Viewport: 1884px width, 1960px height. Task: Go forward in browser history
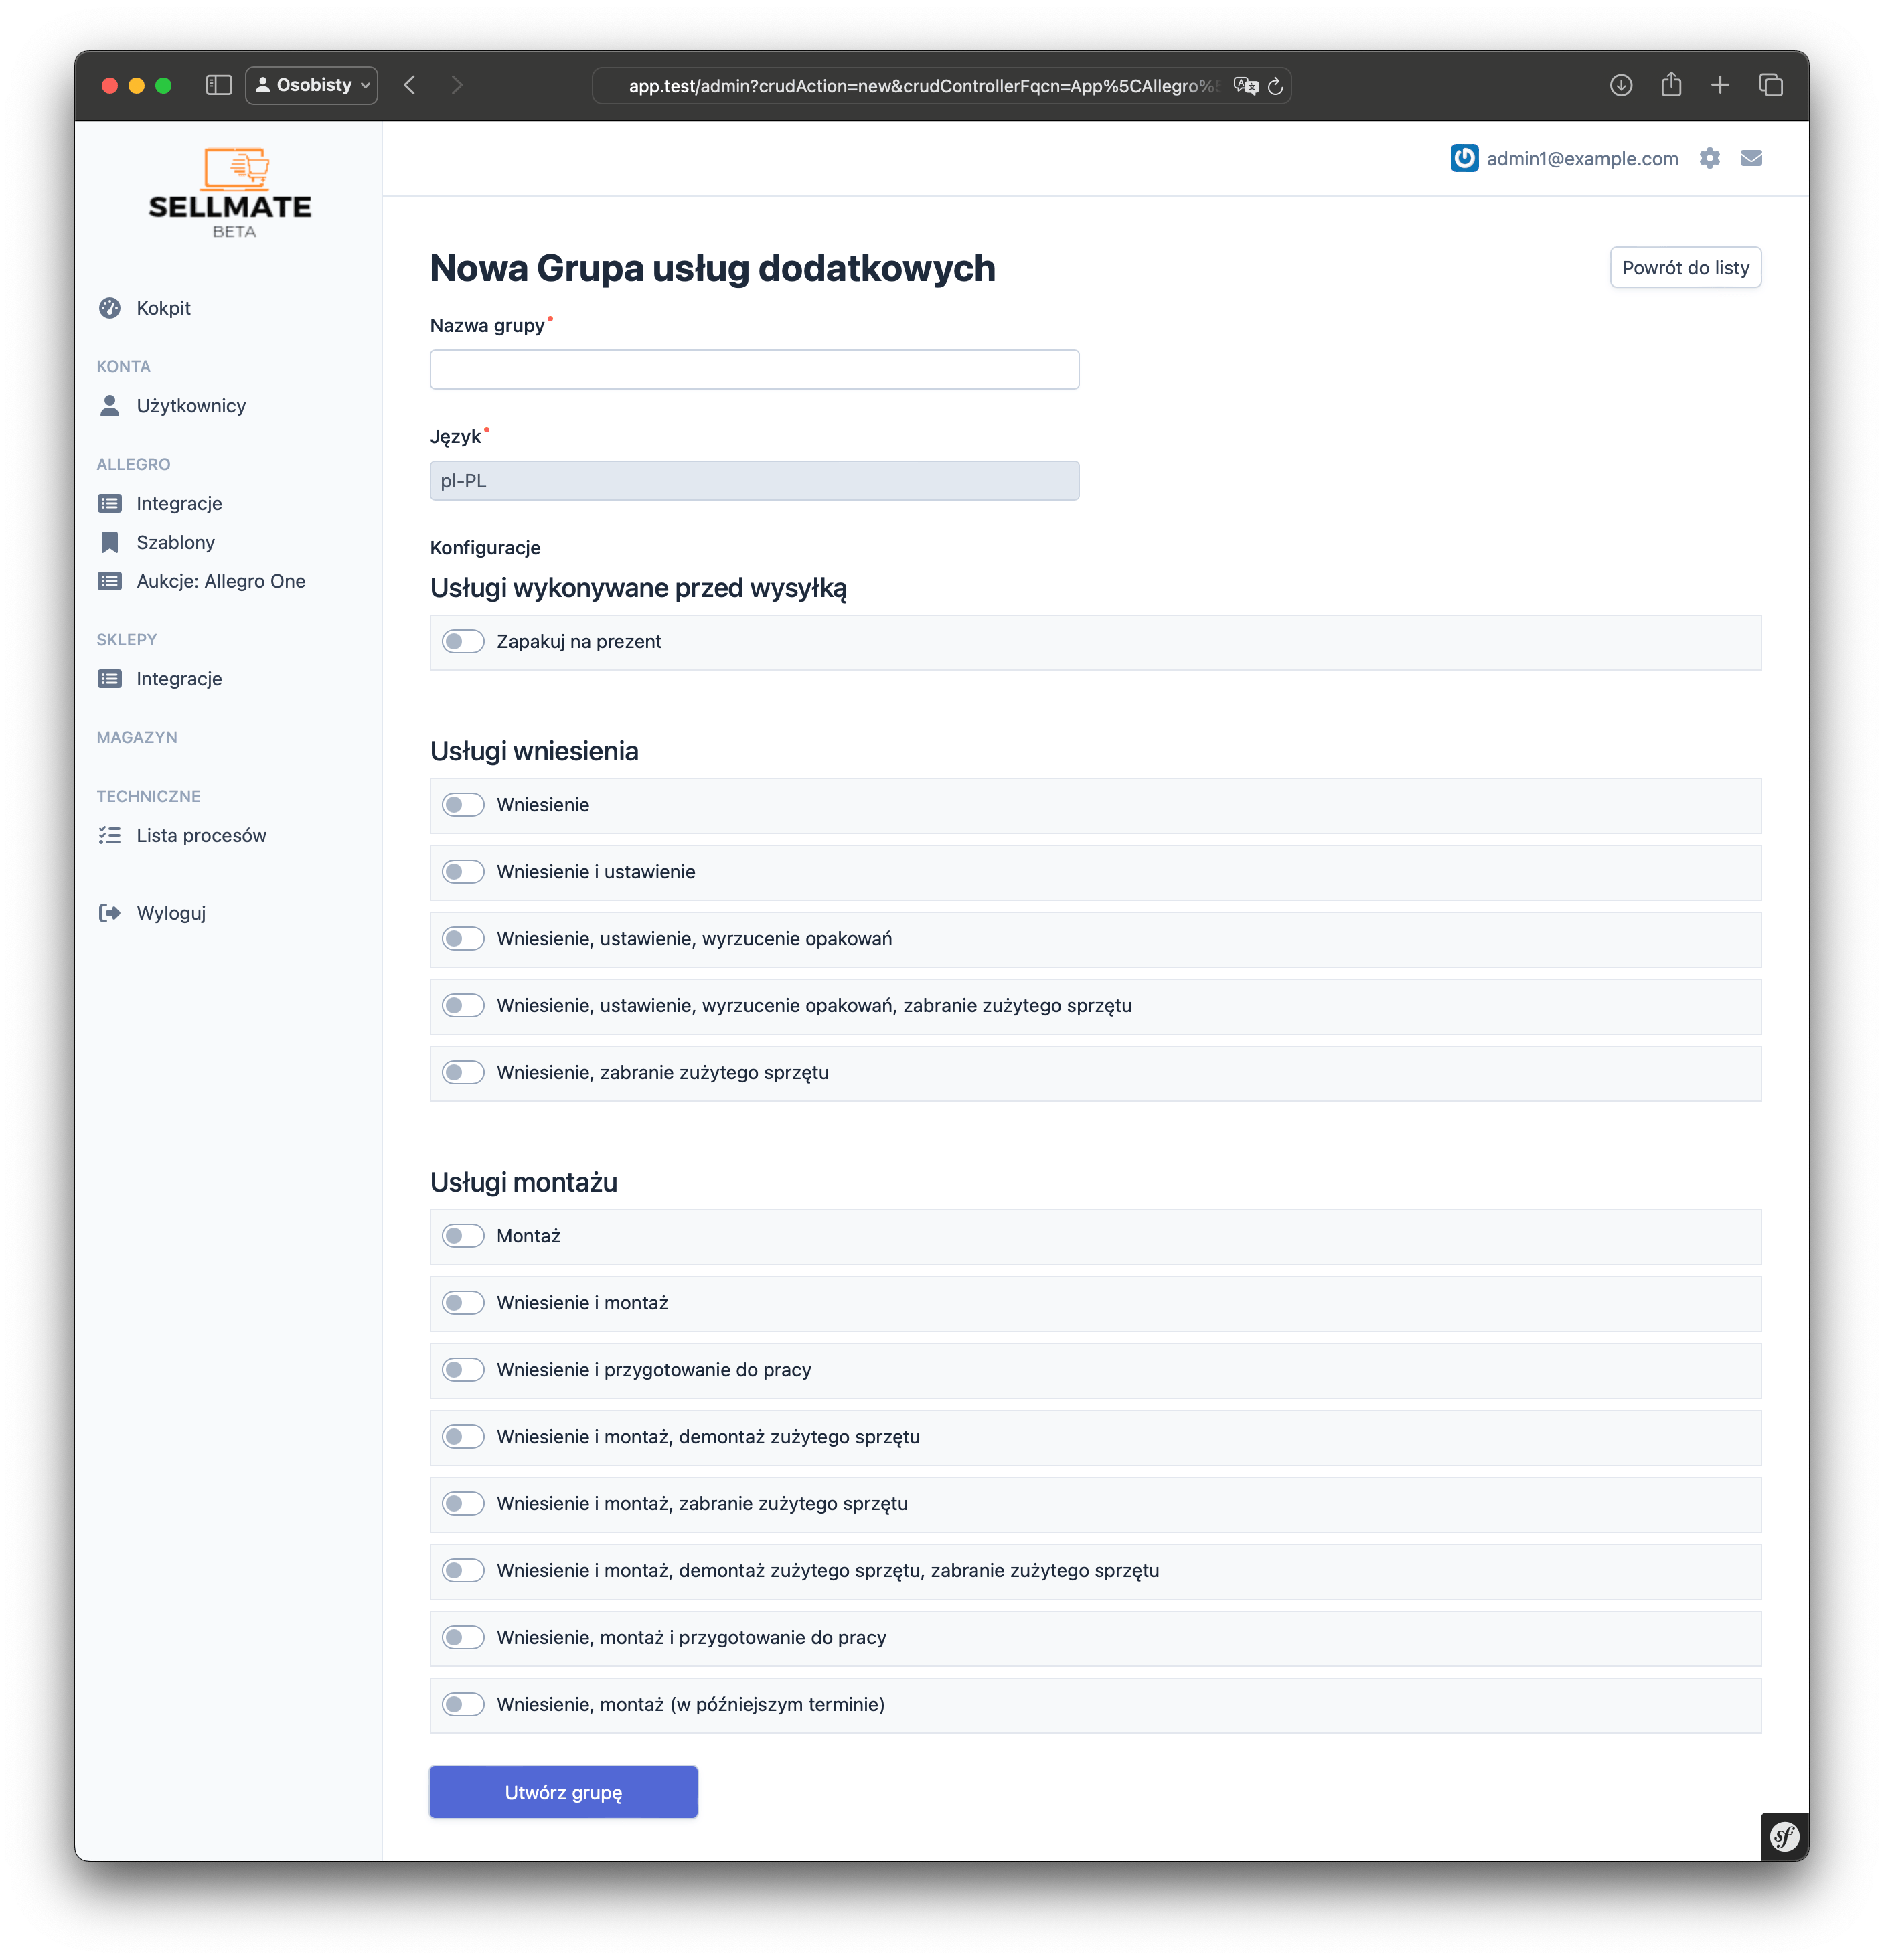tap(457, 85)
